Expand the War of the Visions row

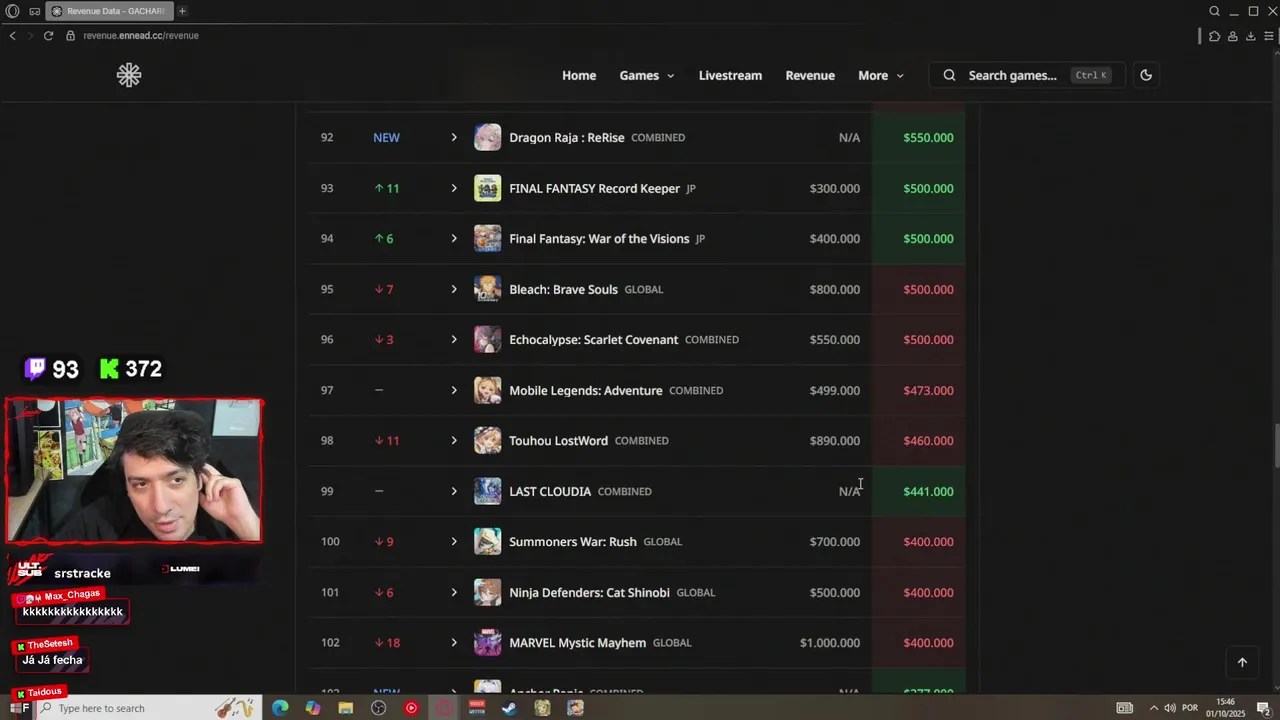point(454,238)
